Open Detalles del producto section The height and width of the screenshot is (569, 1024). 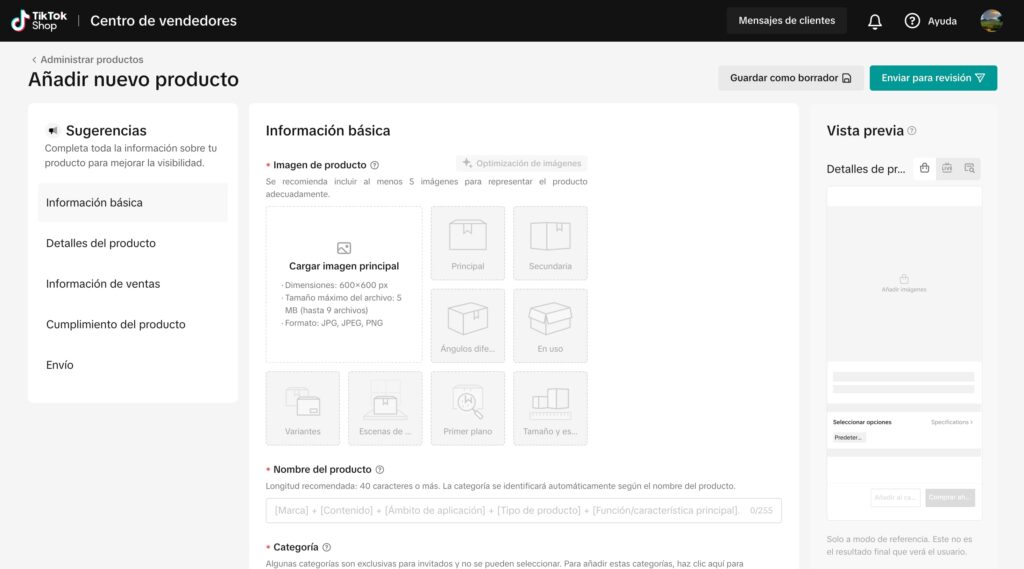coord(101,243)
